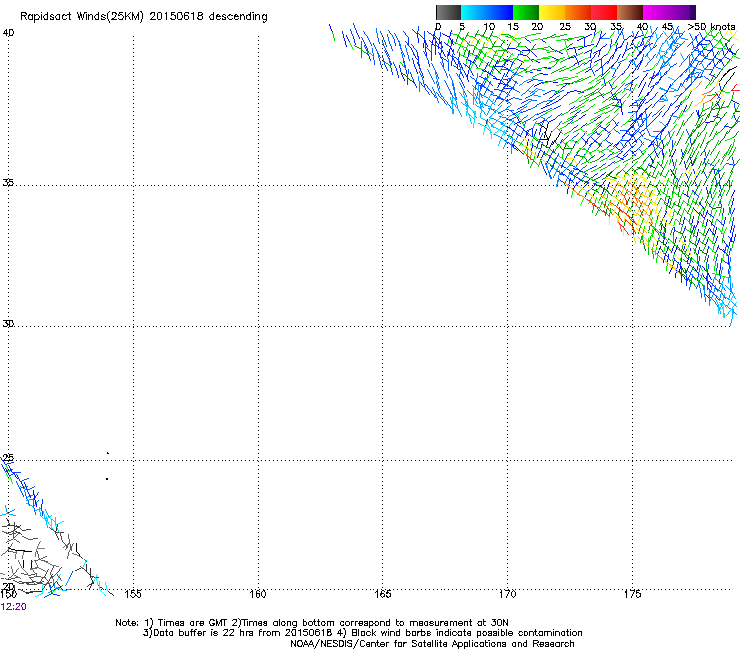
Task: Click the cyan 5-10 knots legend segment
Action: coord(474,12)
